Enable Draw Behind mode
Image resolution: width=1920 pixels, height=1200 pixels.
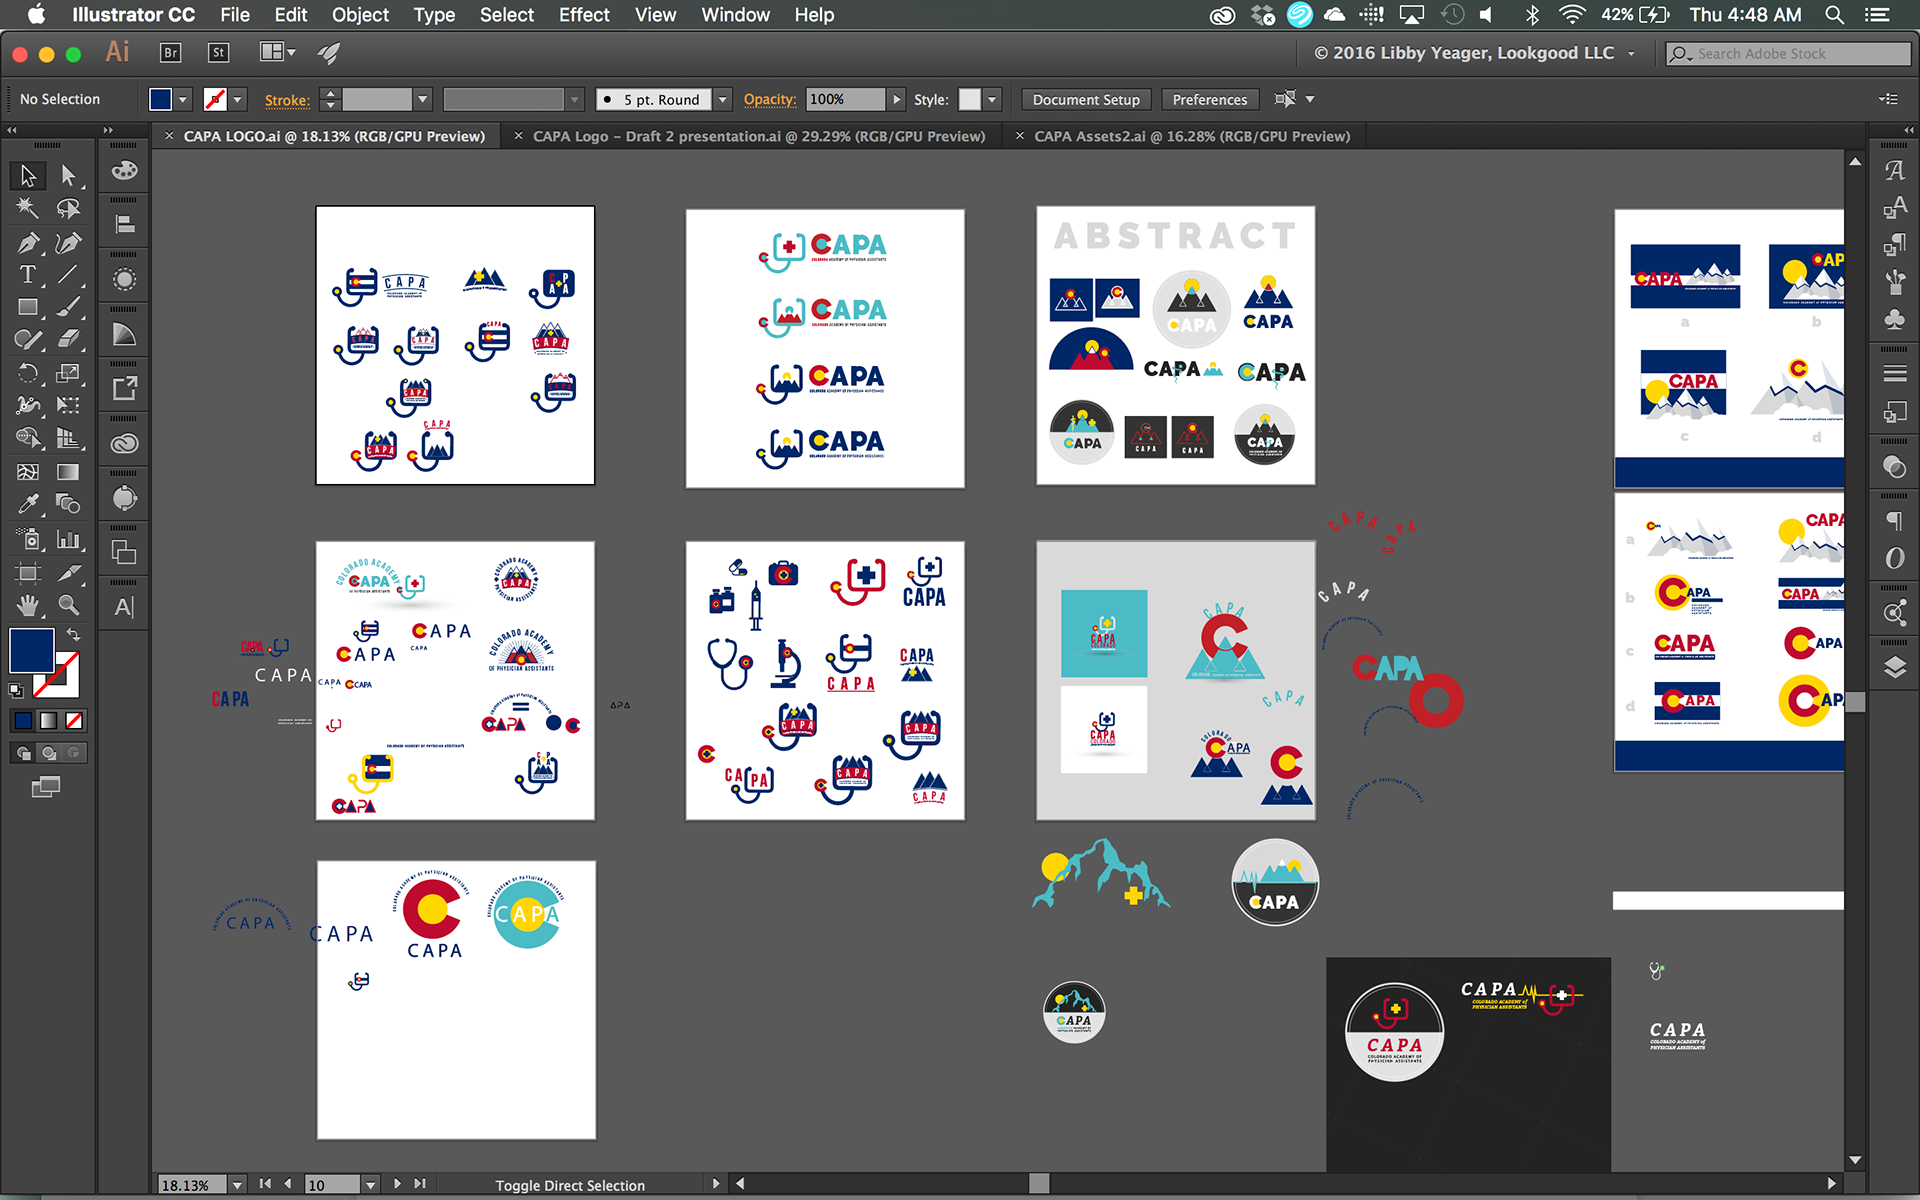click(x=49, y=753)
